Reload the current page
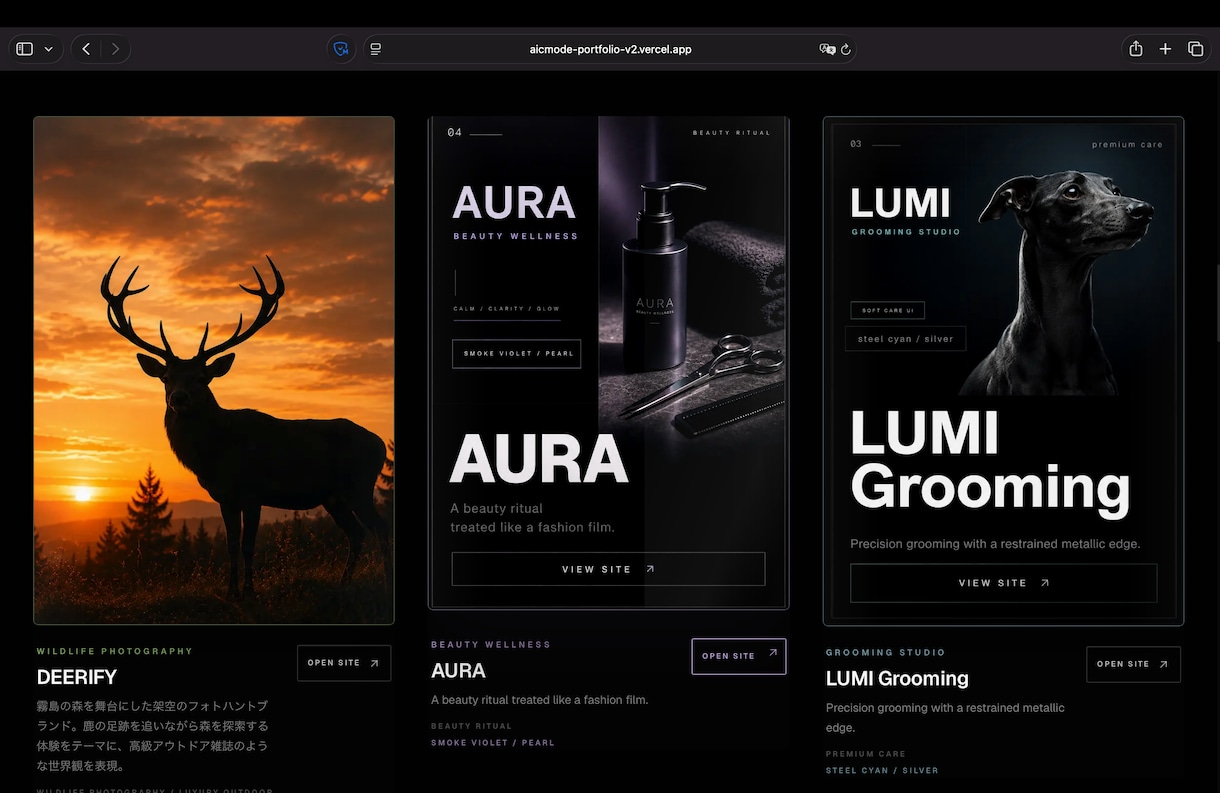The height and width of the screenshot is (793, 1220). pos(846,49)
